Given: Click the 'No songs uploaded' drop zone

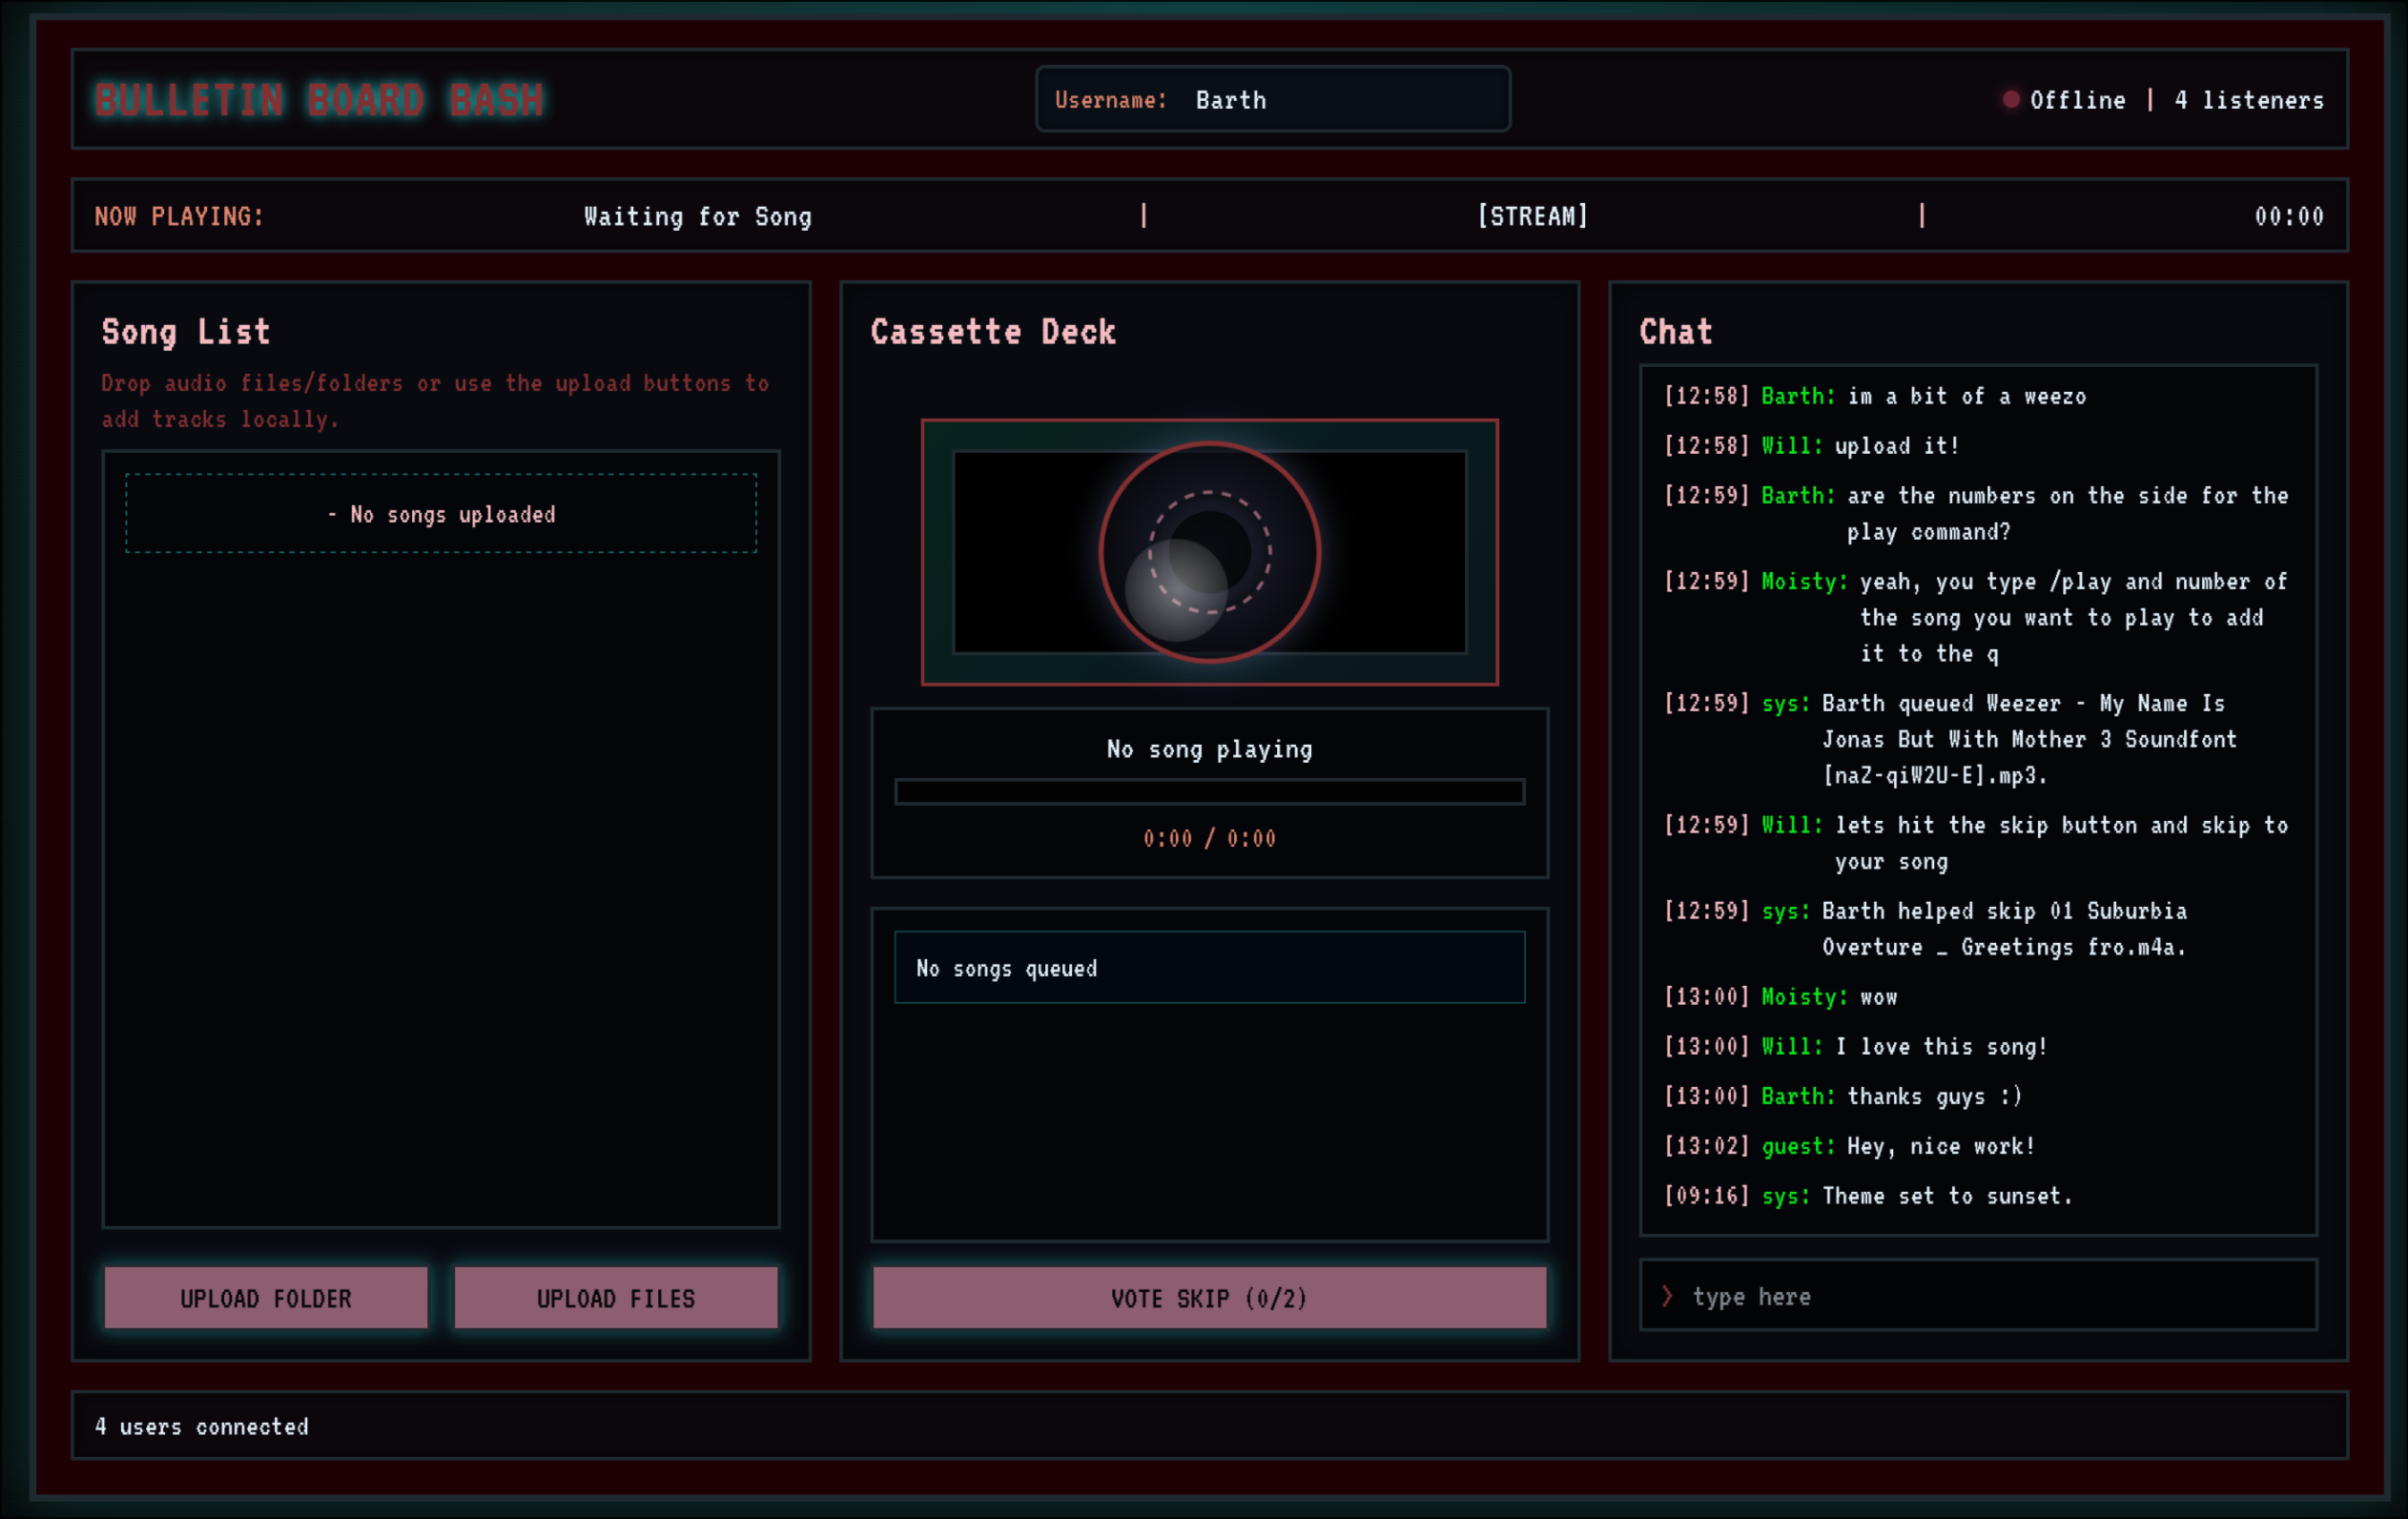Looking at the screenshot, I should coord(441,514).
